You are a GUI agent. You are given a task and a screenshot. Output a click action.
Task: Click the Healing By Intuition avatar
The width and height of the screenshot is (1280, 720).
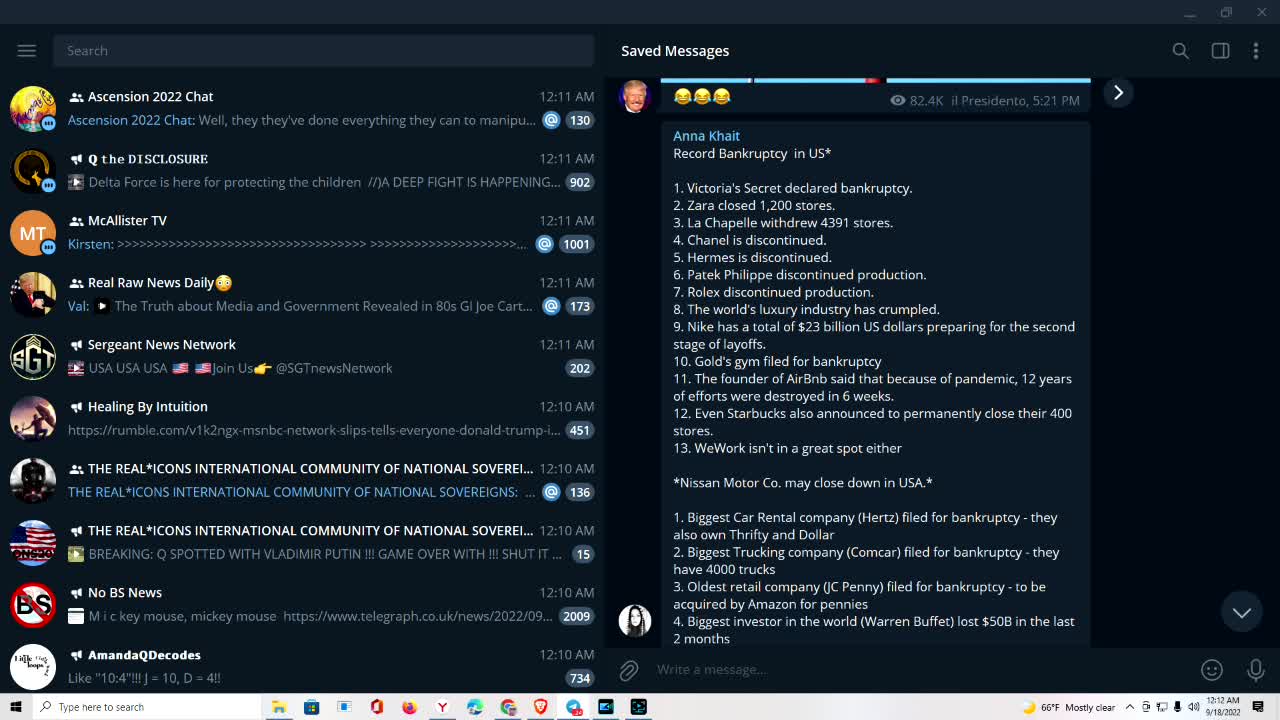point(33,418)
